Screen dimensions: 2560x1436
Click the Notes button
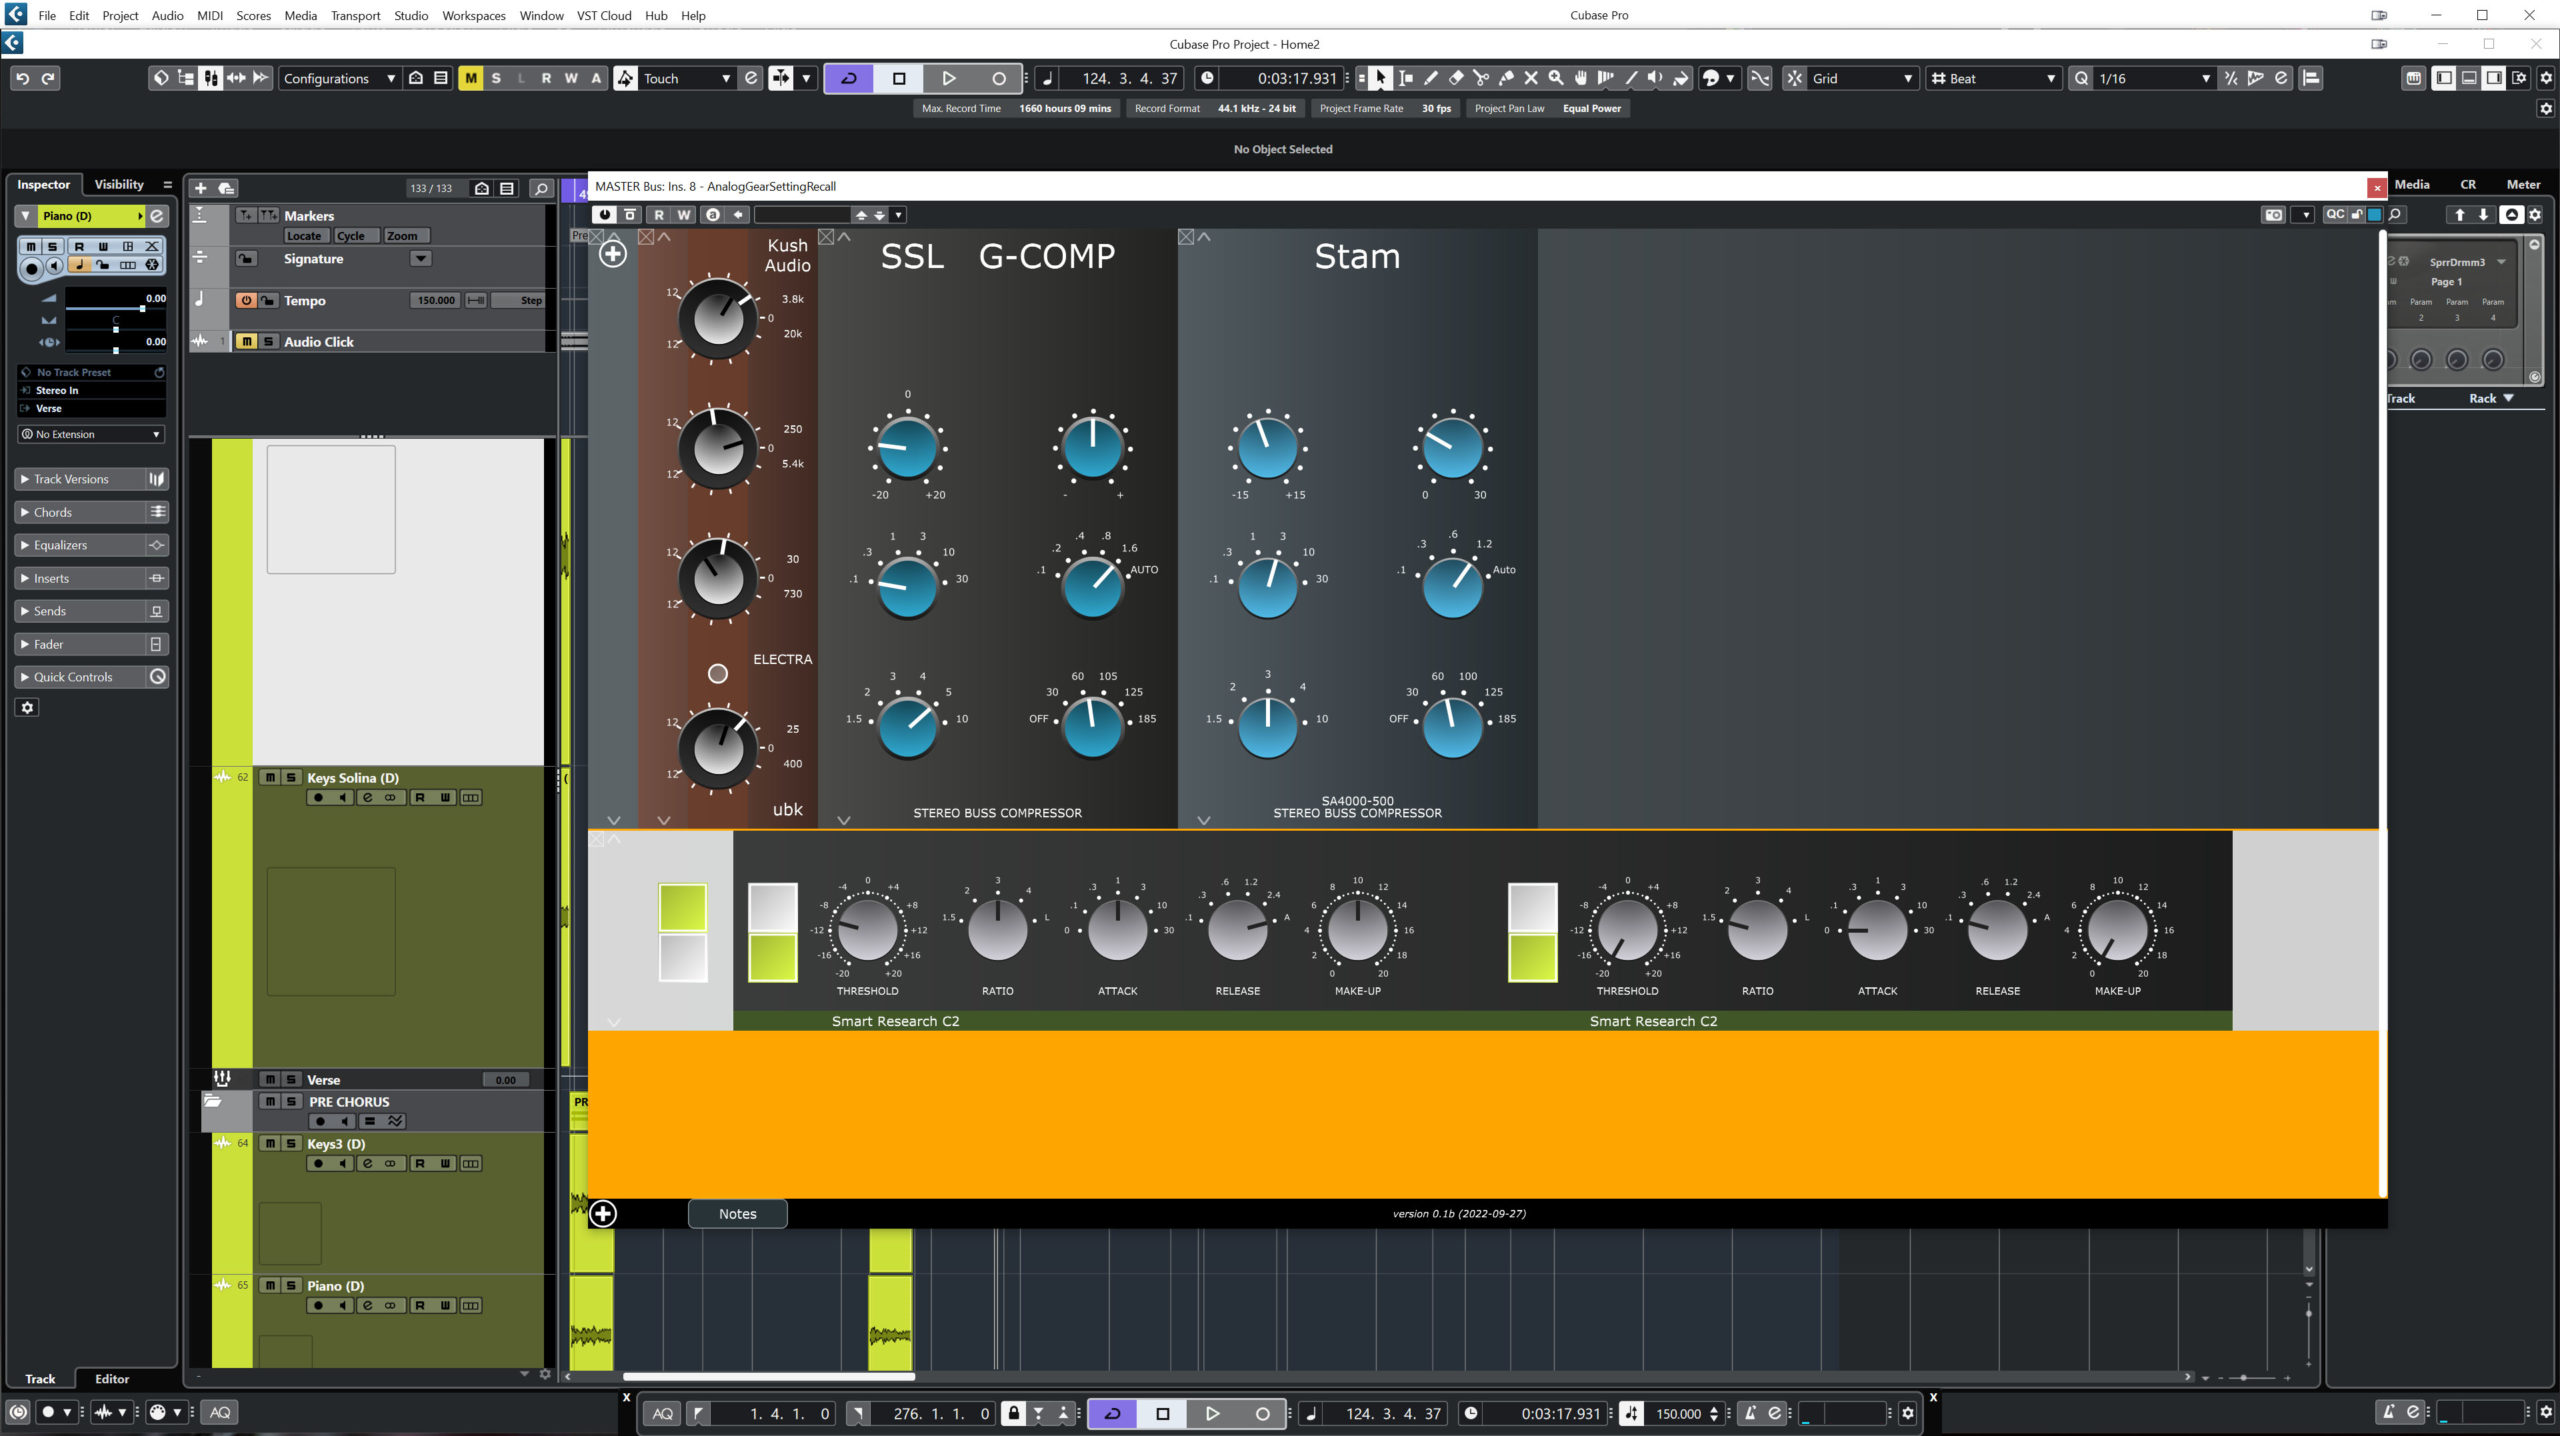pos(737,1213)
